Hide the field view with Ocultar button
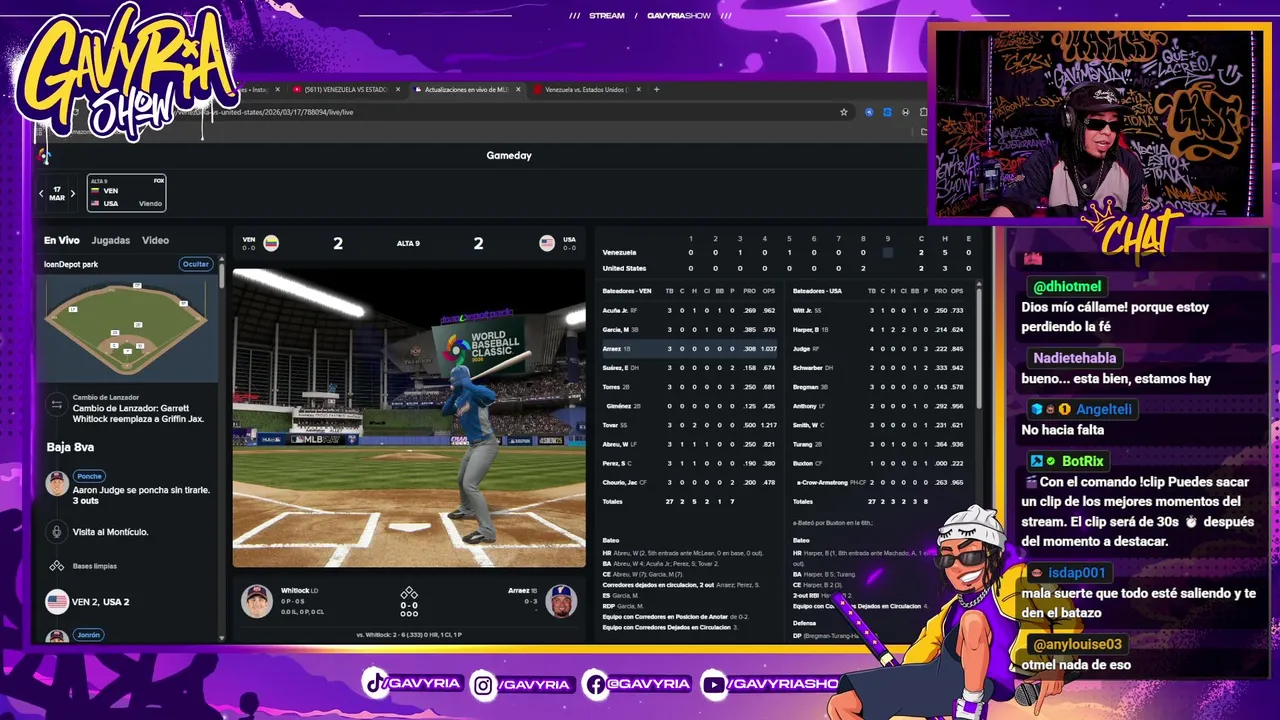The image size is (1280, 720). [196, 264]
